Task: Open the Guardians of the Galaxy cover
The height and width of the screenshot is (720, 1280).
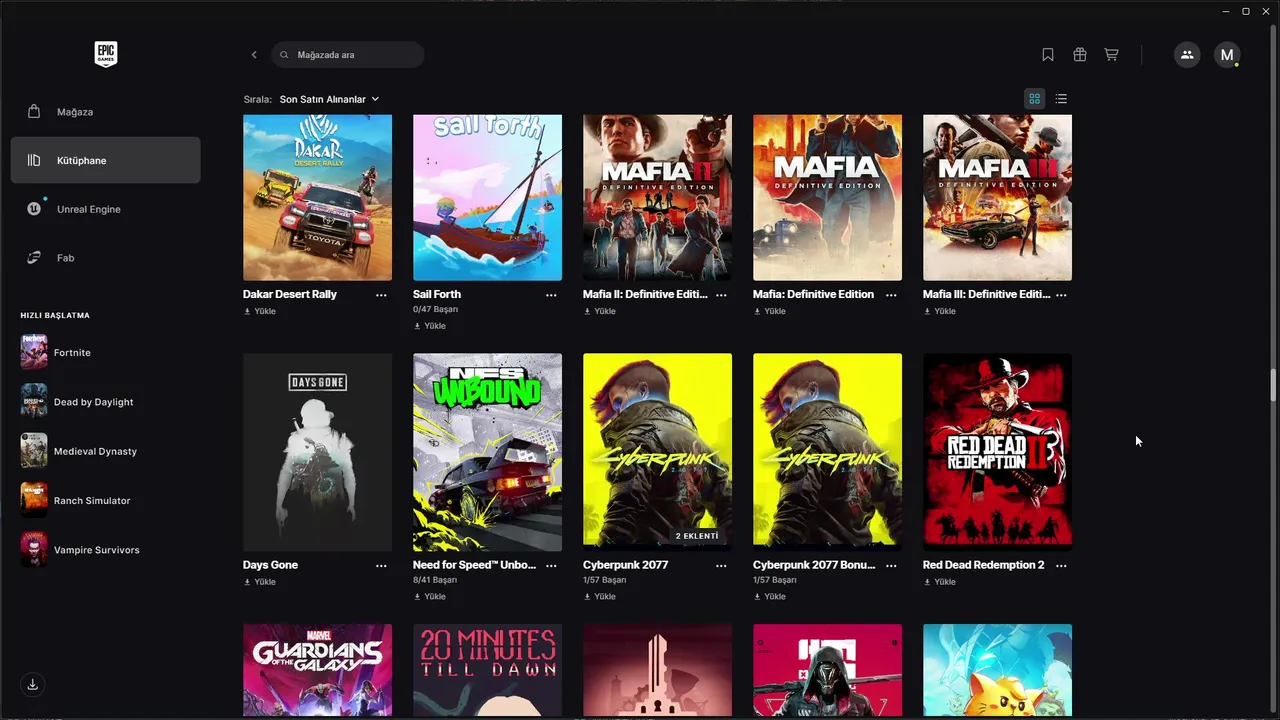Action: click(x=317, y=670)
